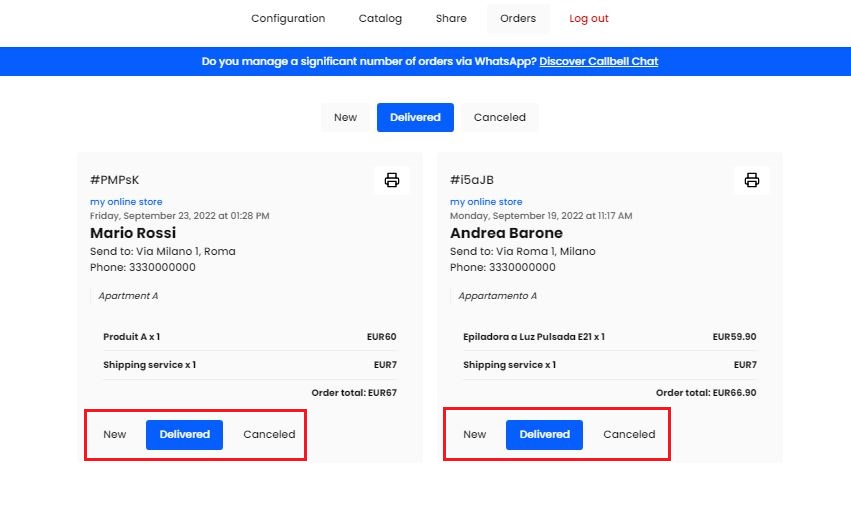Print Andrea Barone's order #i5aJB
This screenshot has width=851, height=528.
752,180
